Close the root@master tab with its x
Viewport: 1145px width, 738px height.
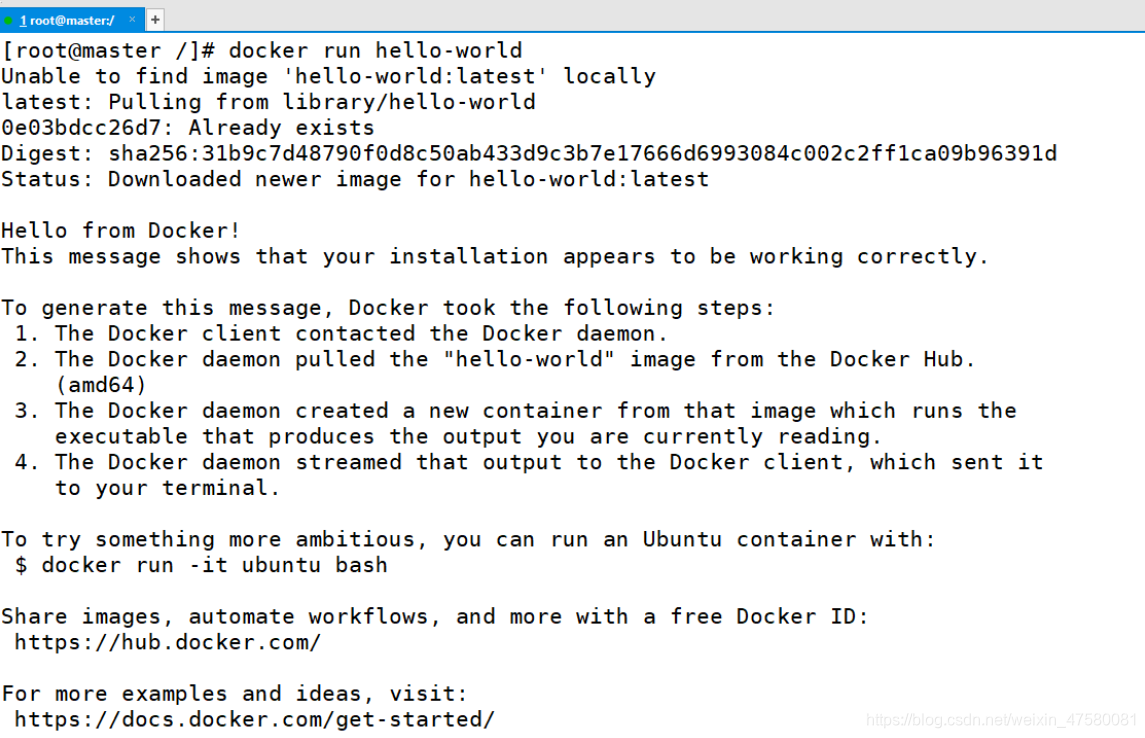tap(132, 20)
